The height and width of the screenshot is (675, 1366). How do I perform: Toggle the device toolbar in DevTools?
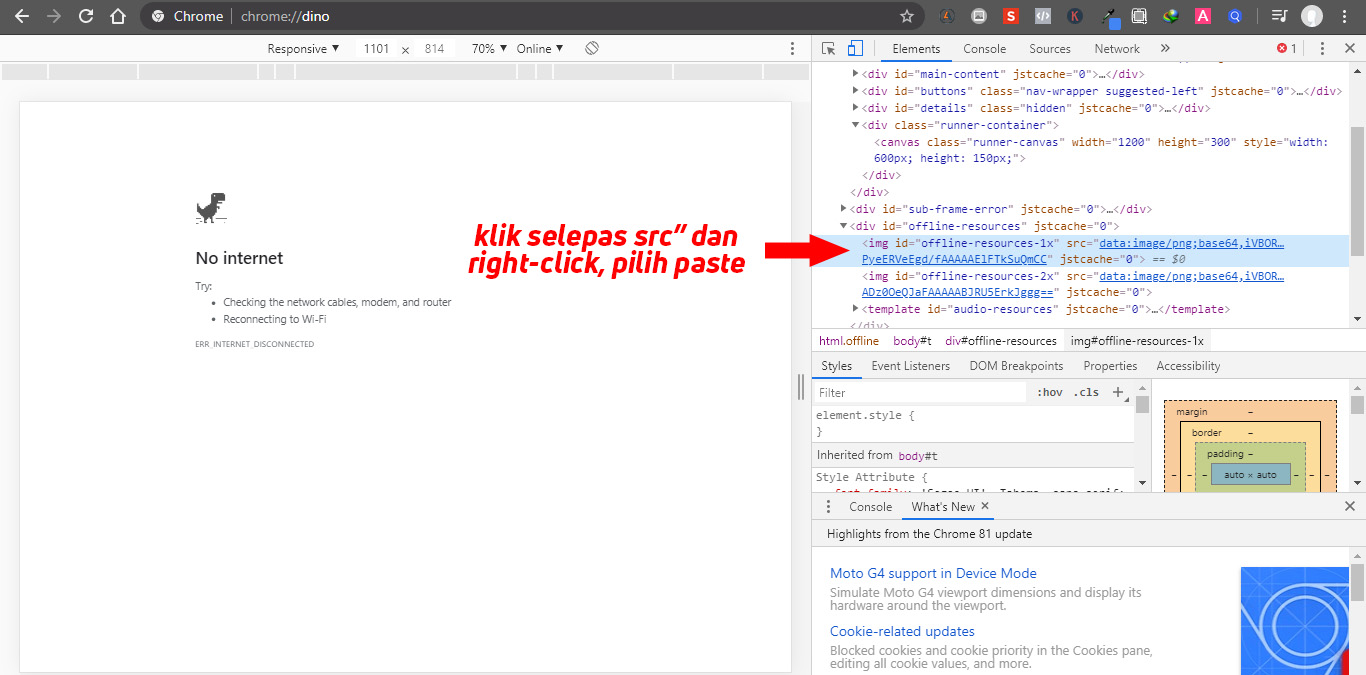855,48
